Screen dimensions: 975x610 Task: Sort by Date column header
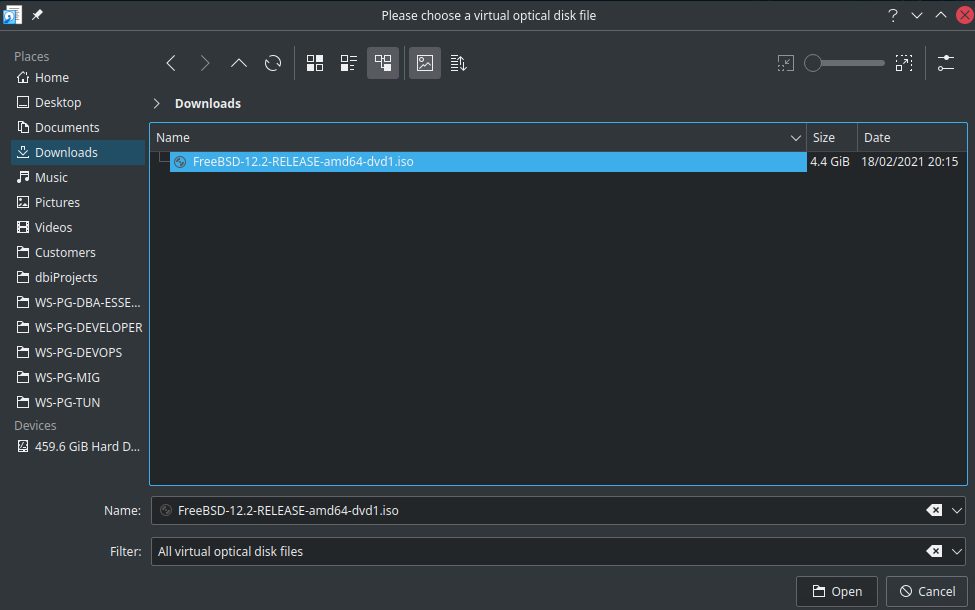point(912,137)
